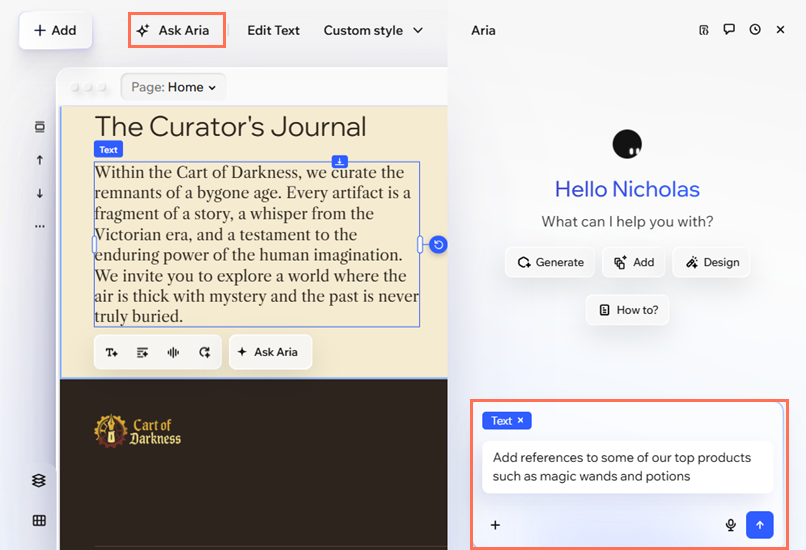Screen dimensions: 806x550
Task: Send the prompt with the blue arrow button
Action: point(760,525)
